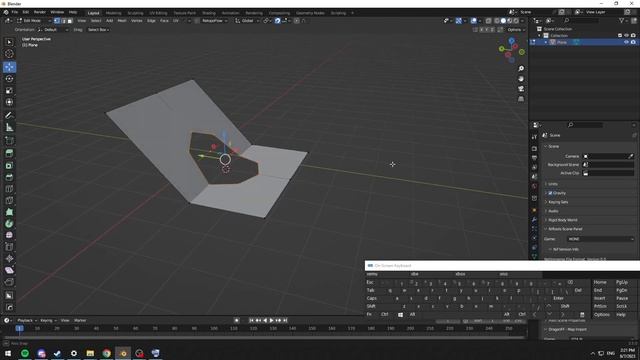The width and height of the screenshot is (640, 360).
Task: Open the File menu
Action: [x=14, y=13]
